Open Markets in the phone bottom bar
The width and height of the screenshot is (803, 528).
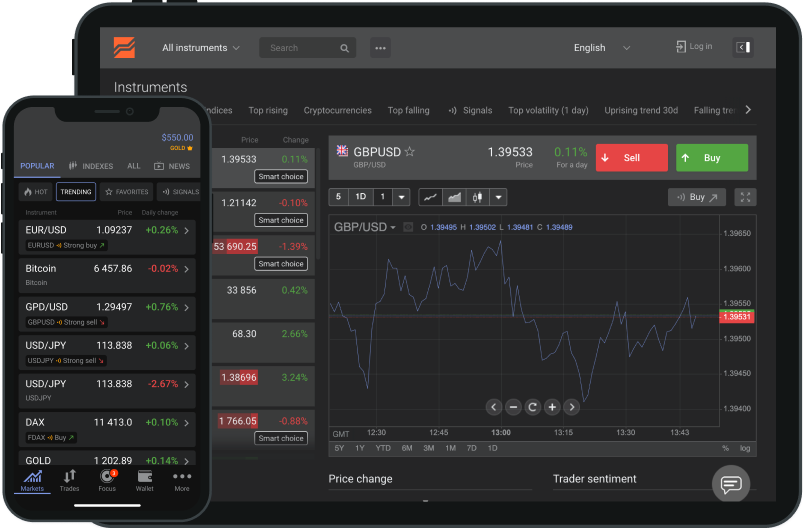32,481
